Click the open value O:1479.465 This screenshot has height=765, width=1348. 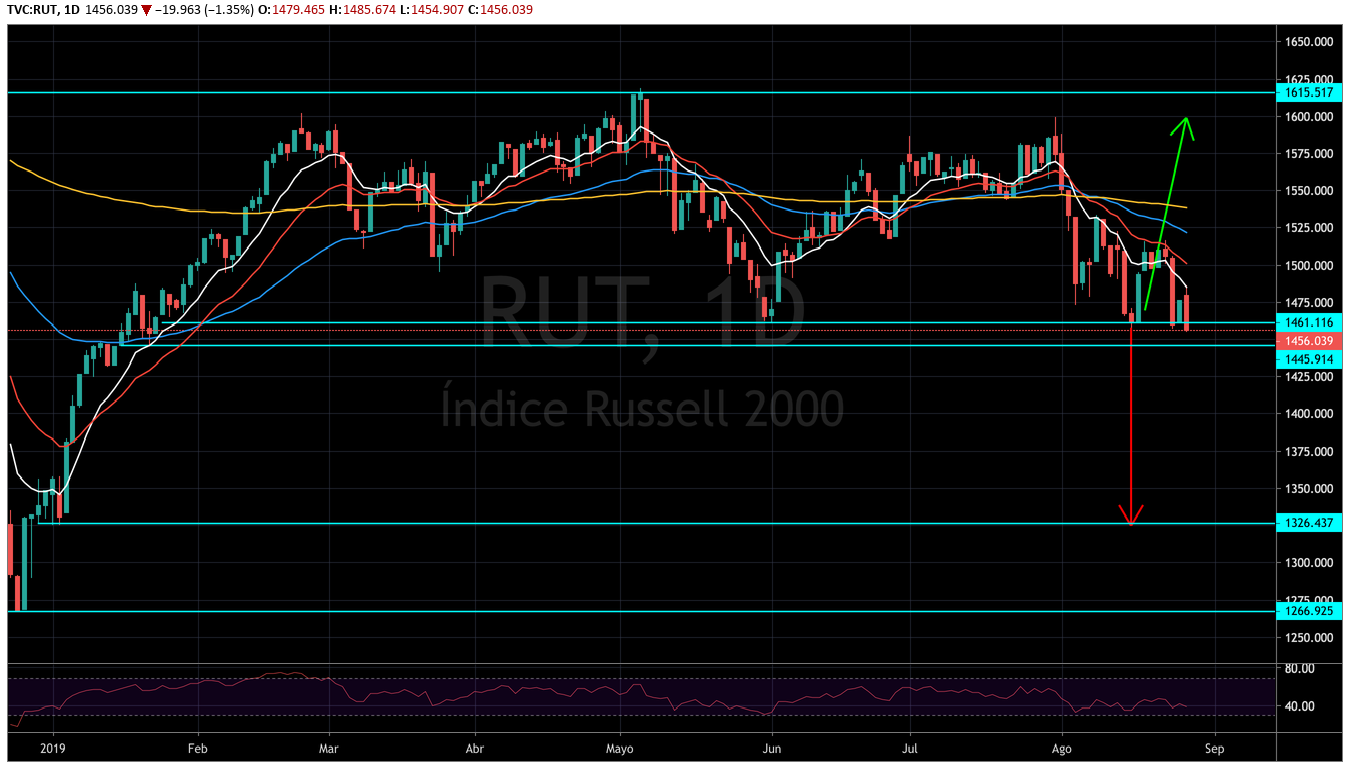click(x=291, y=10)
